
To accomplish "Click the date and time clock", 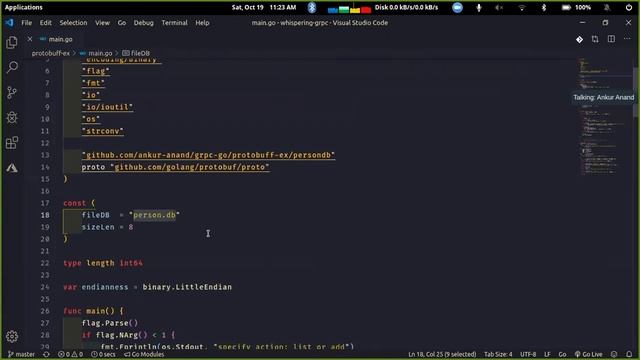I will click(264, 7).
